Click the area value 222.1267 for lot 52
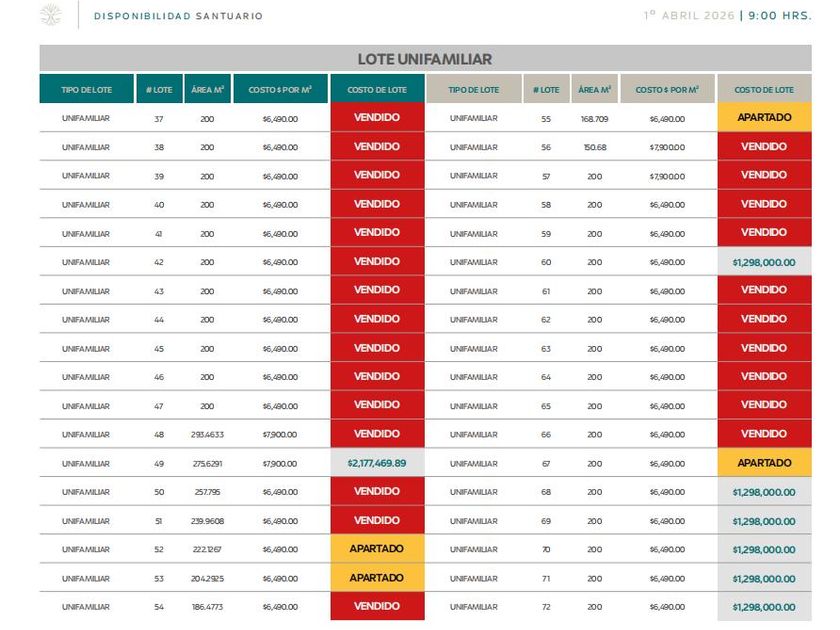This screenshot has width=840, height=630. 207,550
